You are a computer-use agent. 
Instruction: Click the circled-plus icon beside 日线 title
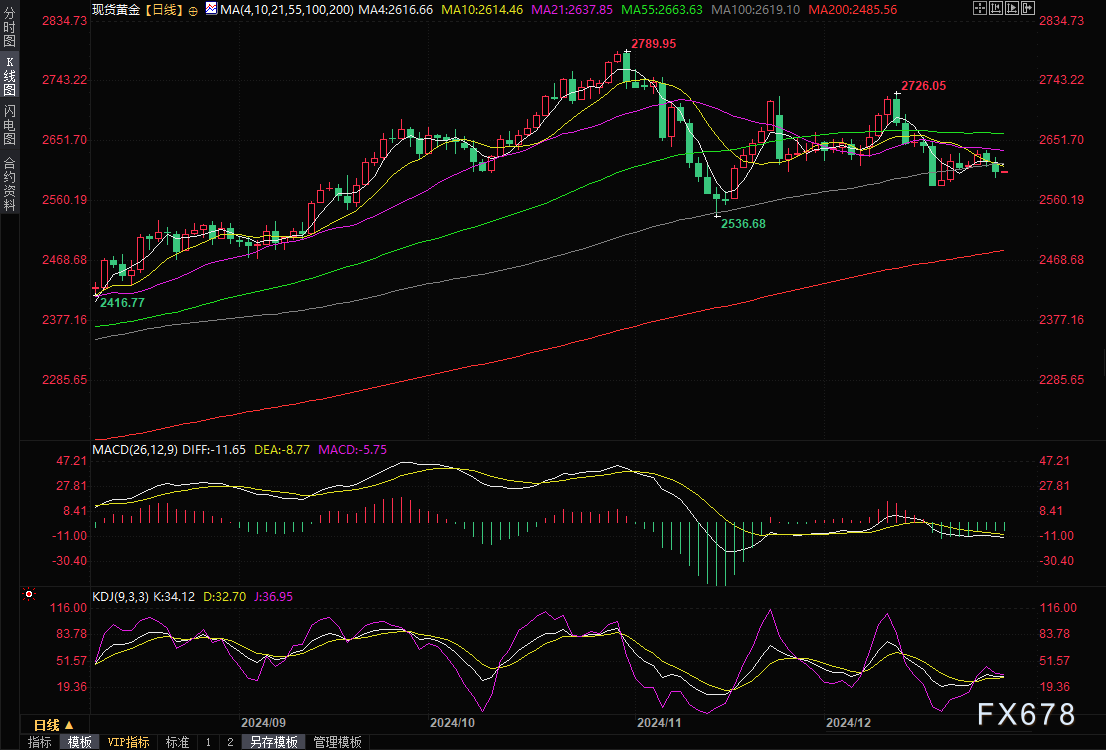(x=192, y=8)
